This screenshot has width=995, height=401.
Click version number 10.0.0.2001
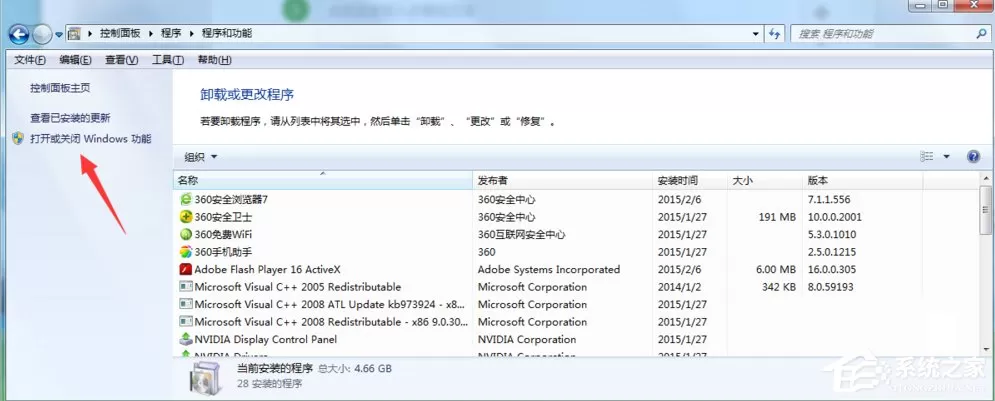[834, 217]
